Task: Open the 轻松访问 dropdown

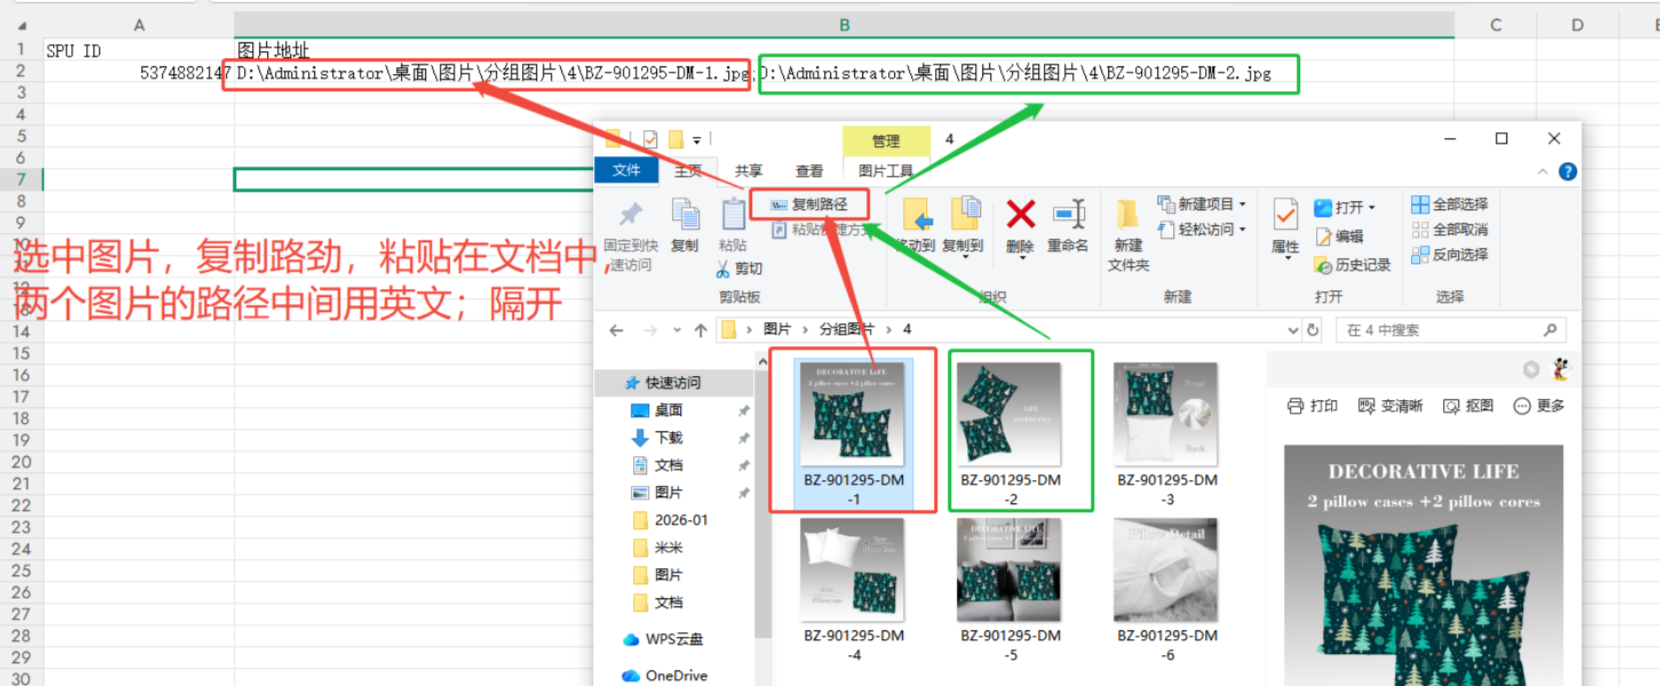Action: (x=1201, y=229)
